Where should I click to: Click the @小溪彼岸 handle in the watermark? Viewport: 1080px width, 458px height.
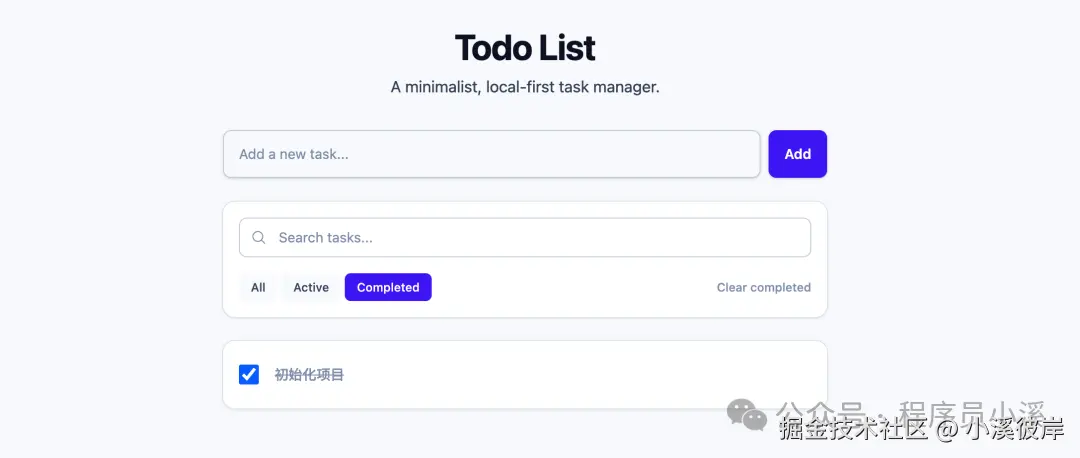click(1000, 431)
